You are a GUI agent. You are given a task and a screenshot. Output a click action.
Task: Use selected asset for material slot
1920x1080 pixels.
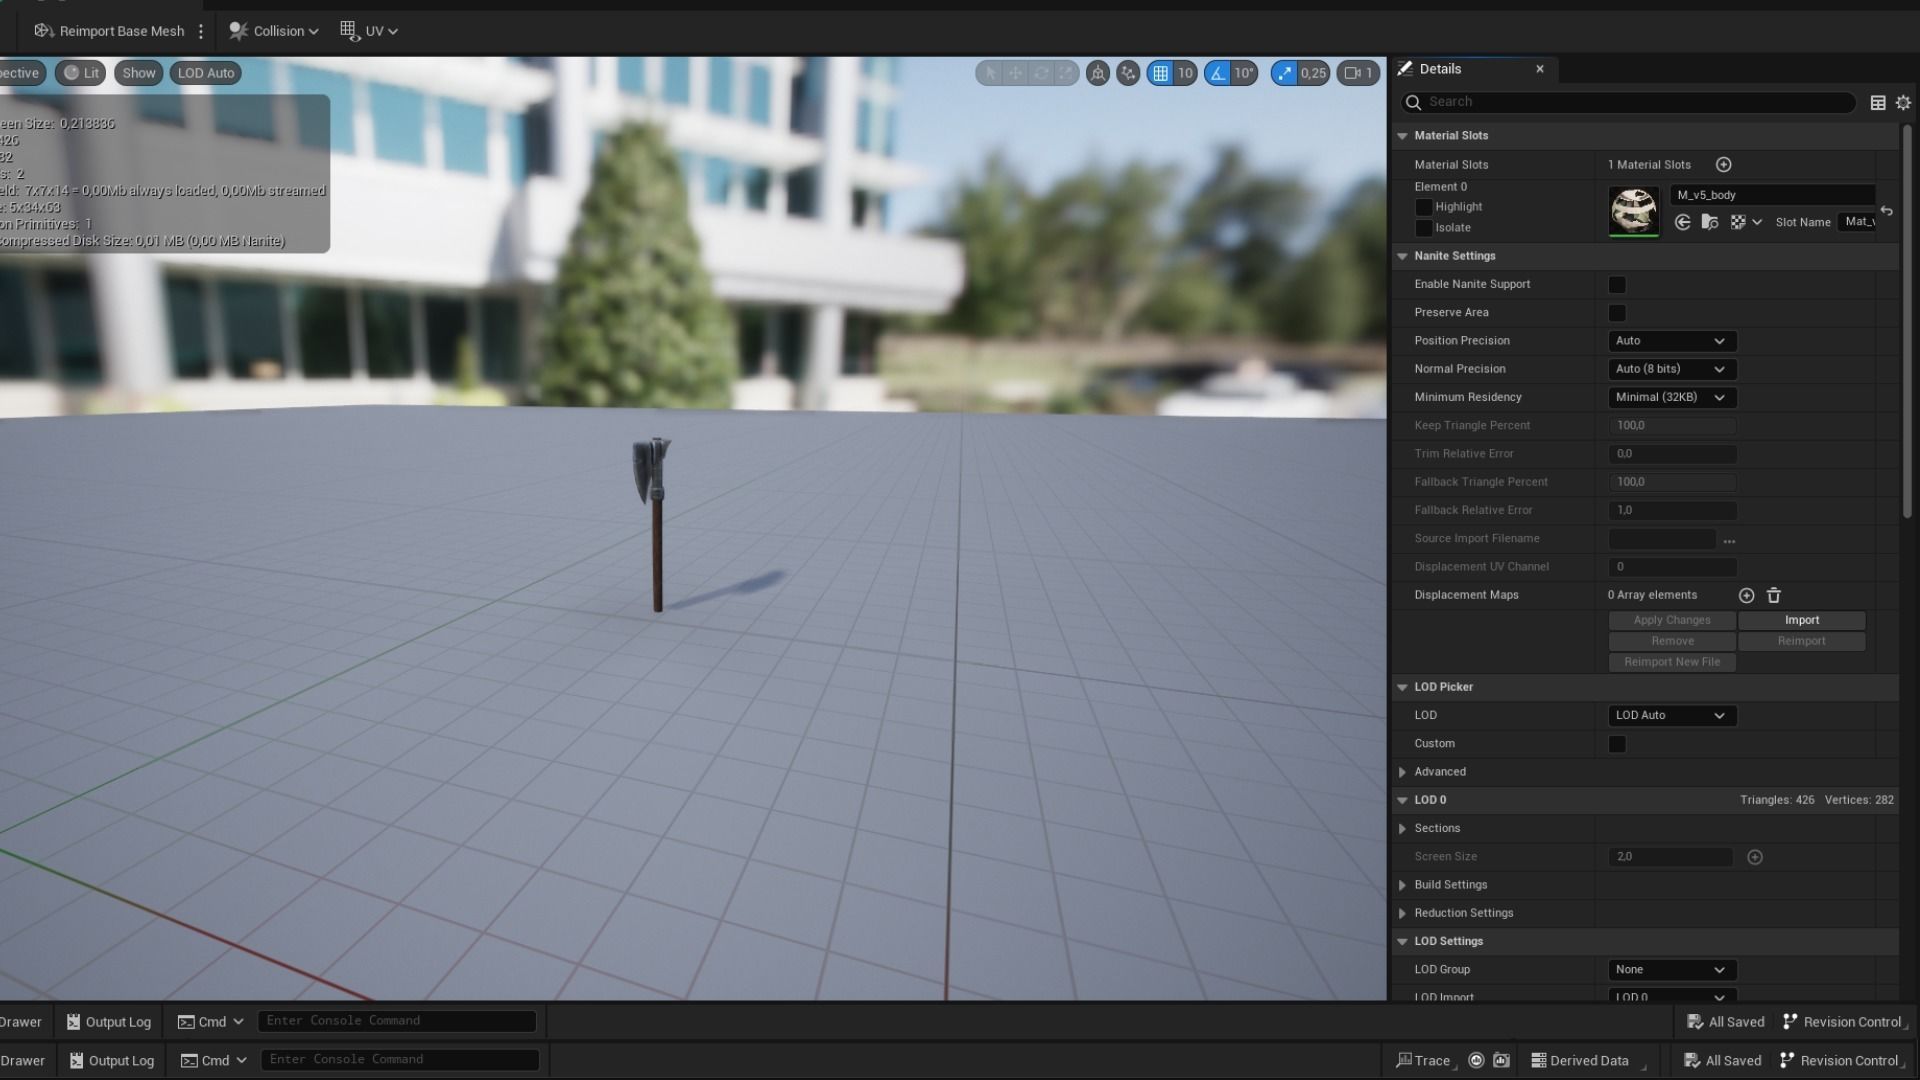tap(1682, 222)
